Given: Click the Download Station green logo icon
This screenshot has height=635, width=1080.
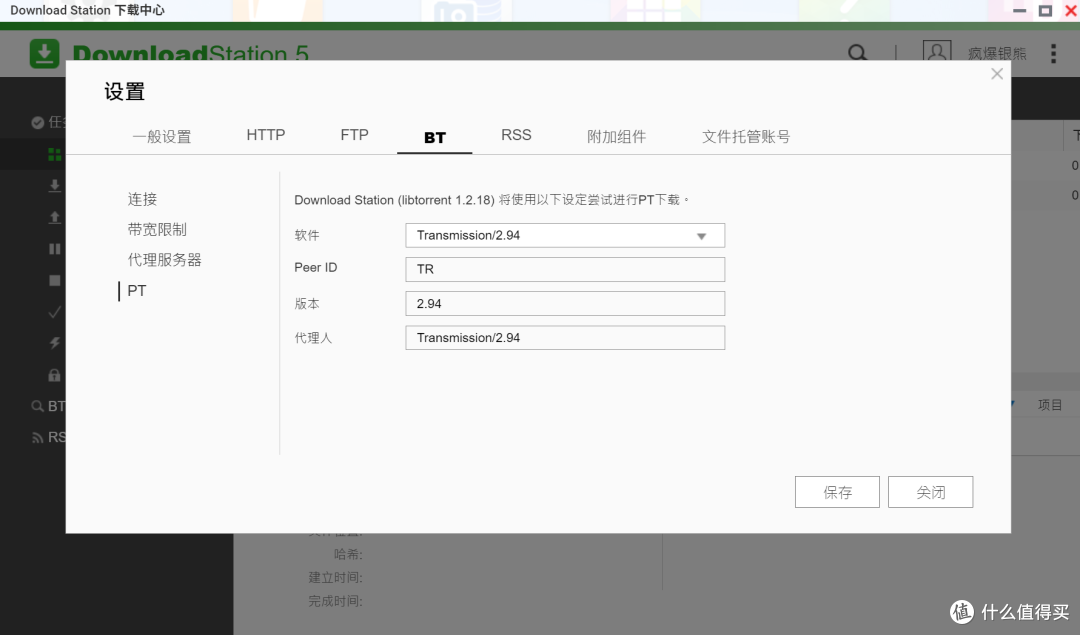Looking at the screenshot, I should [x=44, y=53].
